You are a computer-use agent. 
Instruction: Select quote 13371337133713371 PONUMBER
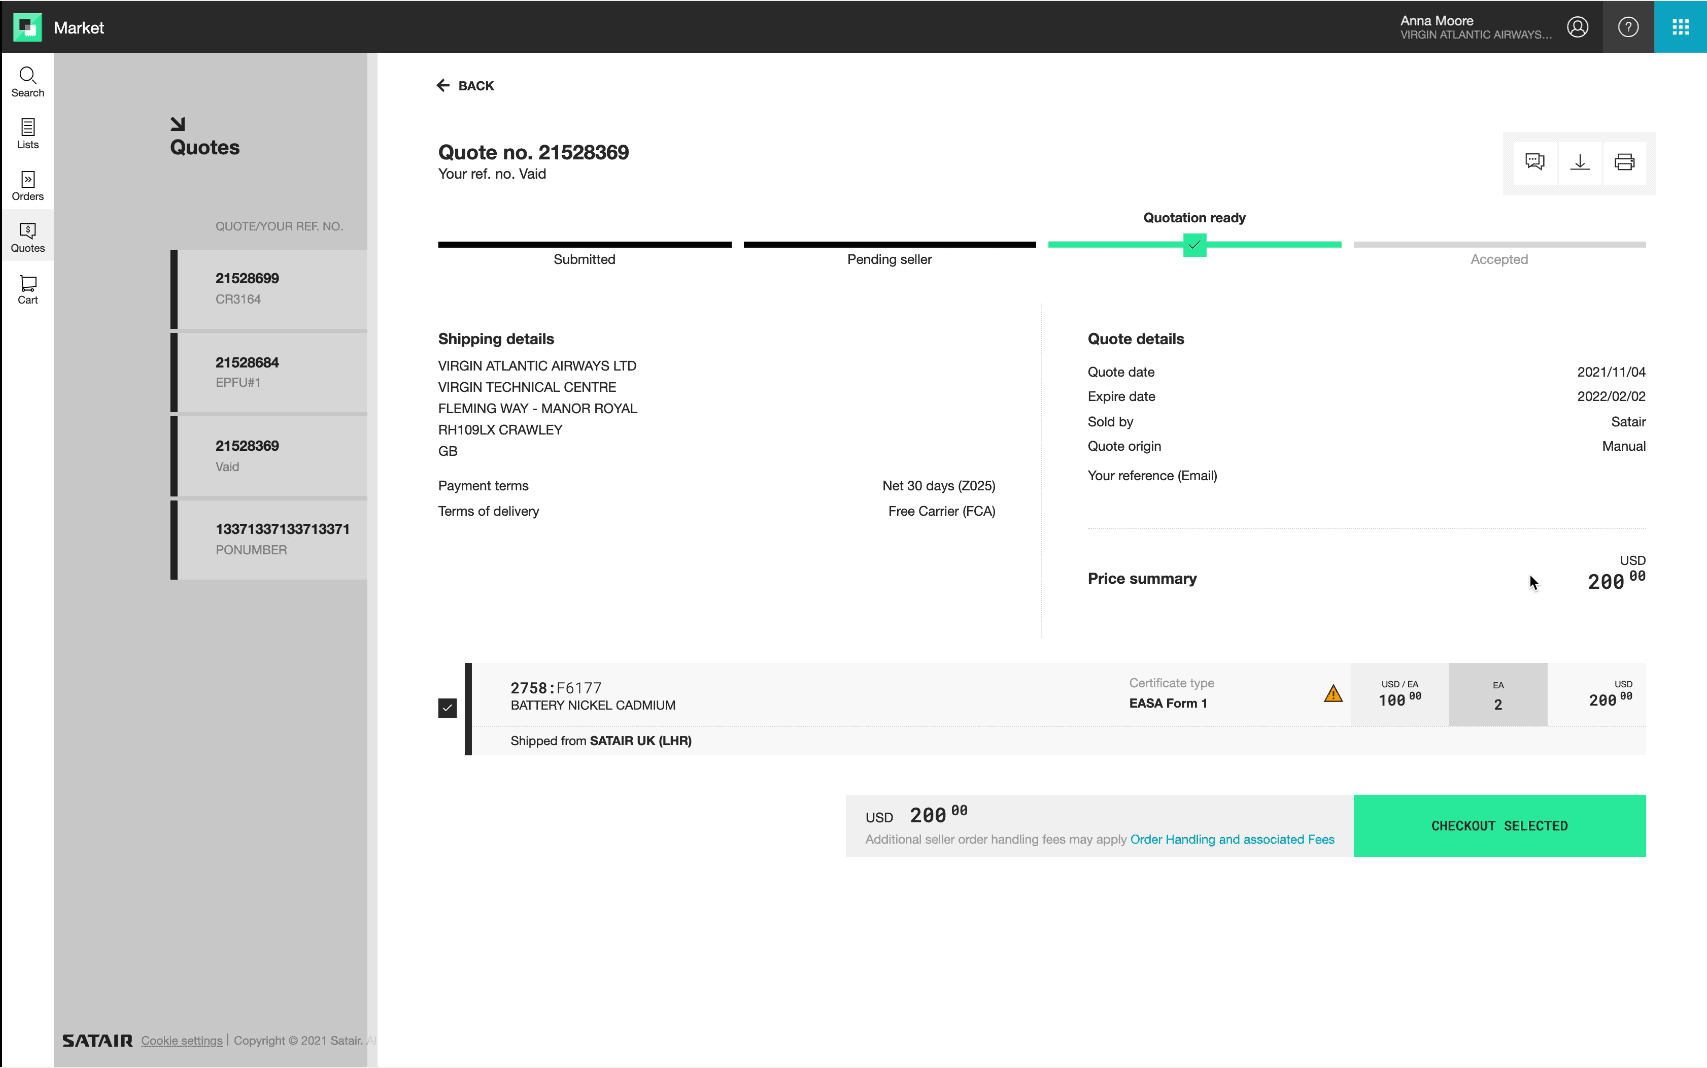(270, 539)
